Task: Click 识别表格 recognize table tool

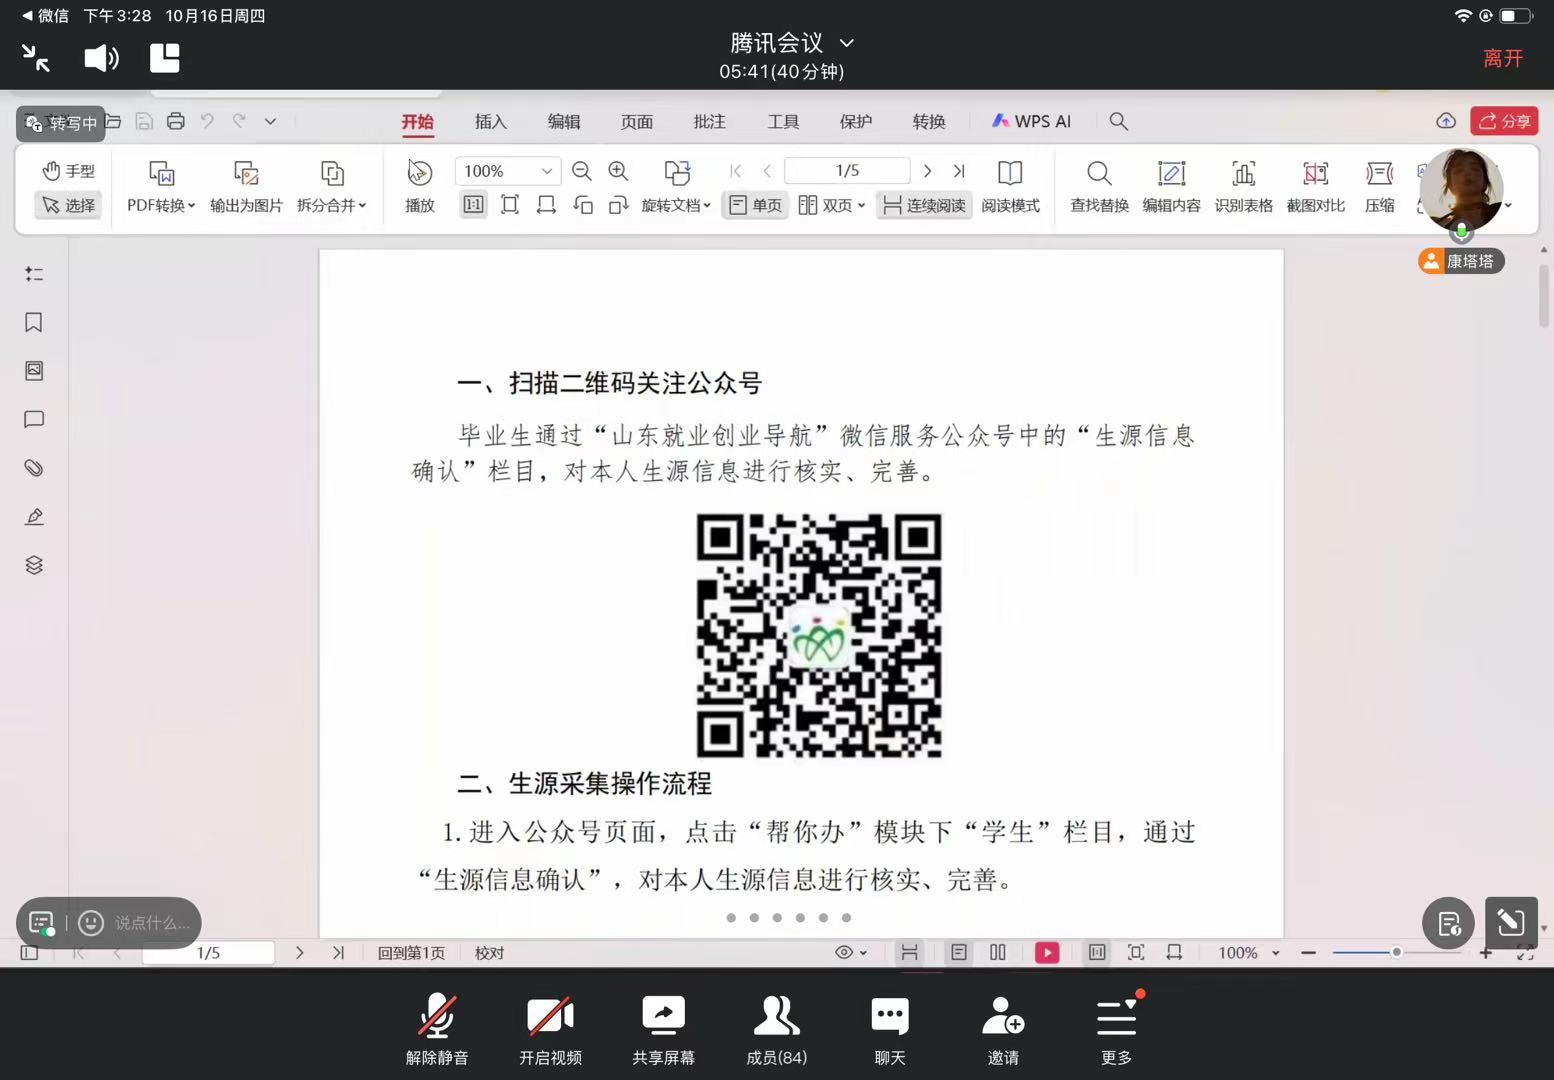Action: tap(1243, 187)
